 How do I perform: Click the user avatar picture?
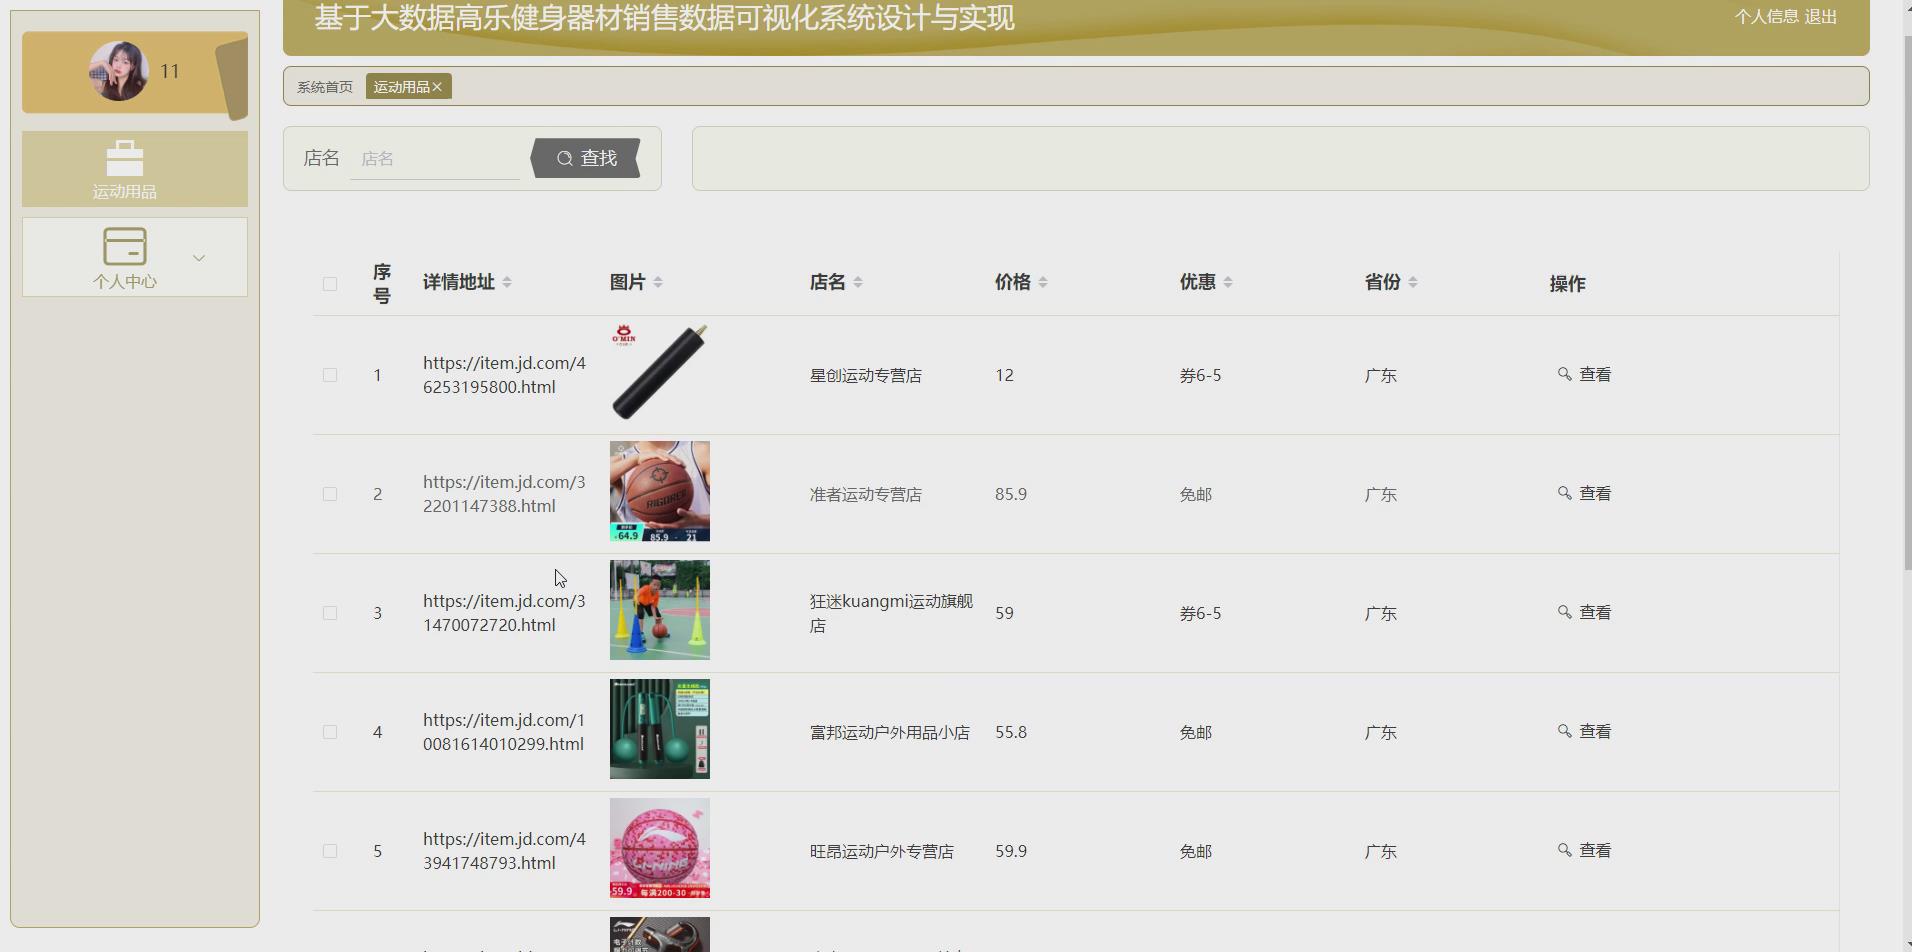pos(118,71)
